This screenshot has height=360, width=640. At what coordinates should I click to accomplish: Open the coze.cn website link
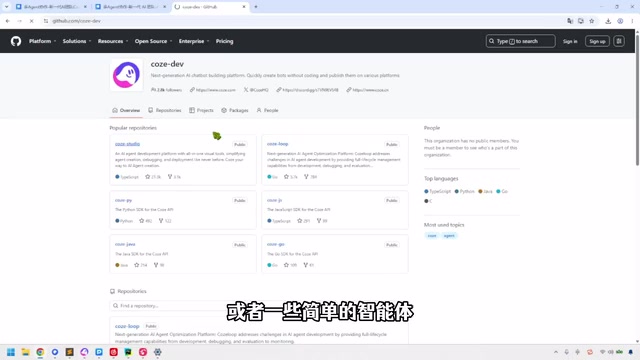371,90
